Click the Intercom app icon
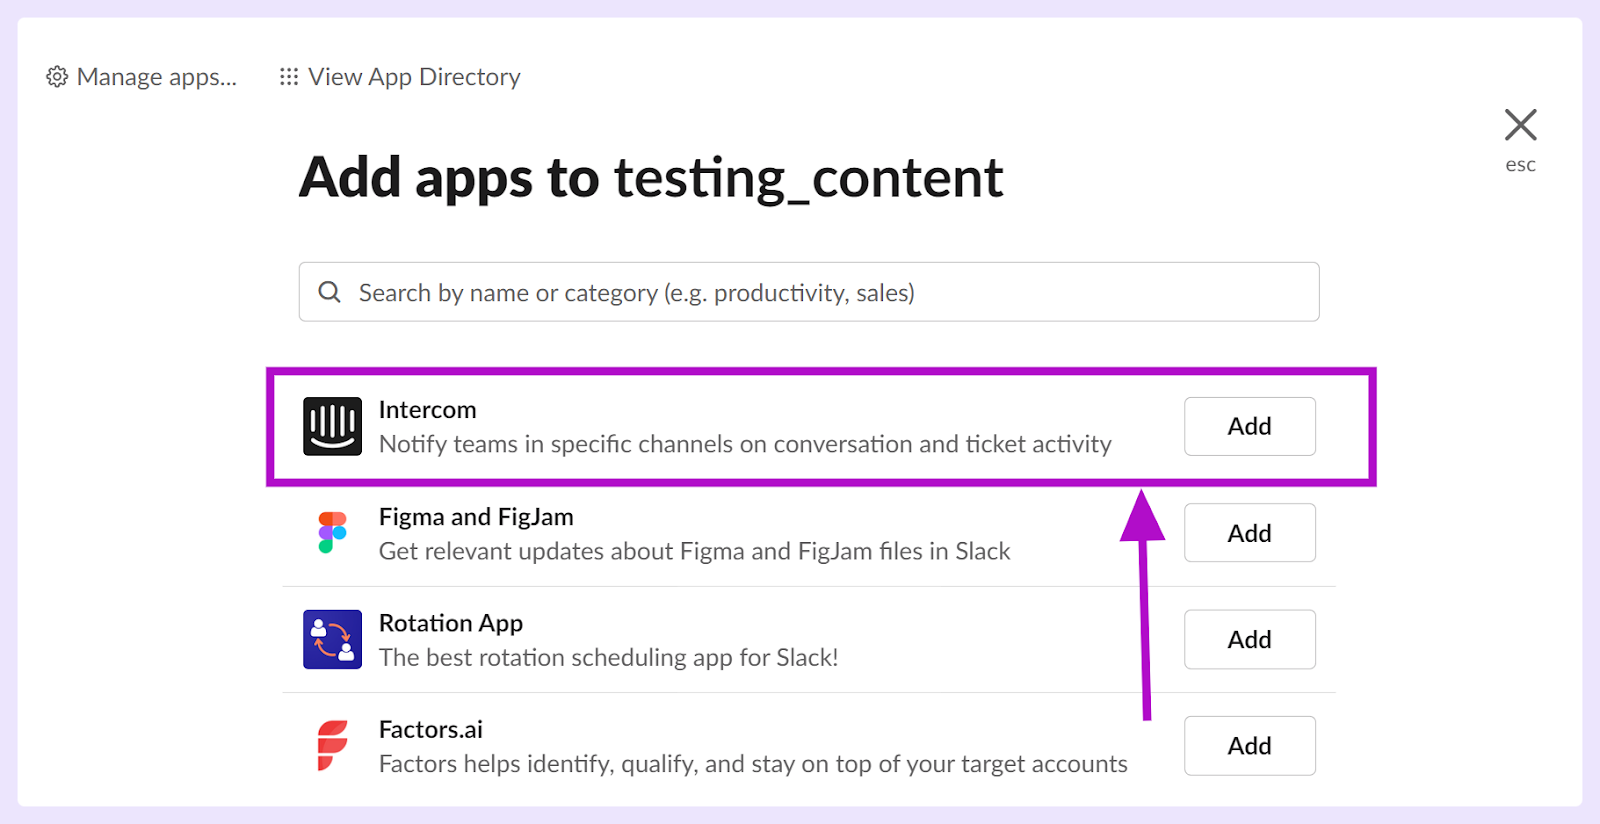The width and height of the screenshot is (1600, 824). click(332, 426)
